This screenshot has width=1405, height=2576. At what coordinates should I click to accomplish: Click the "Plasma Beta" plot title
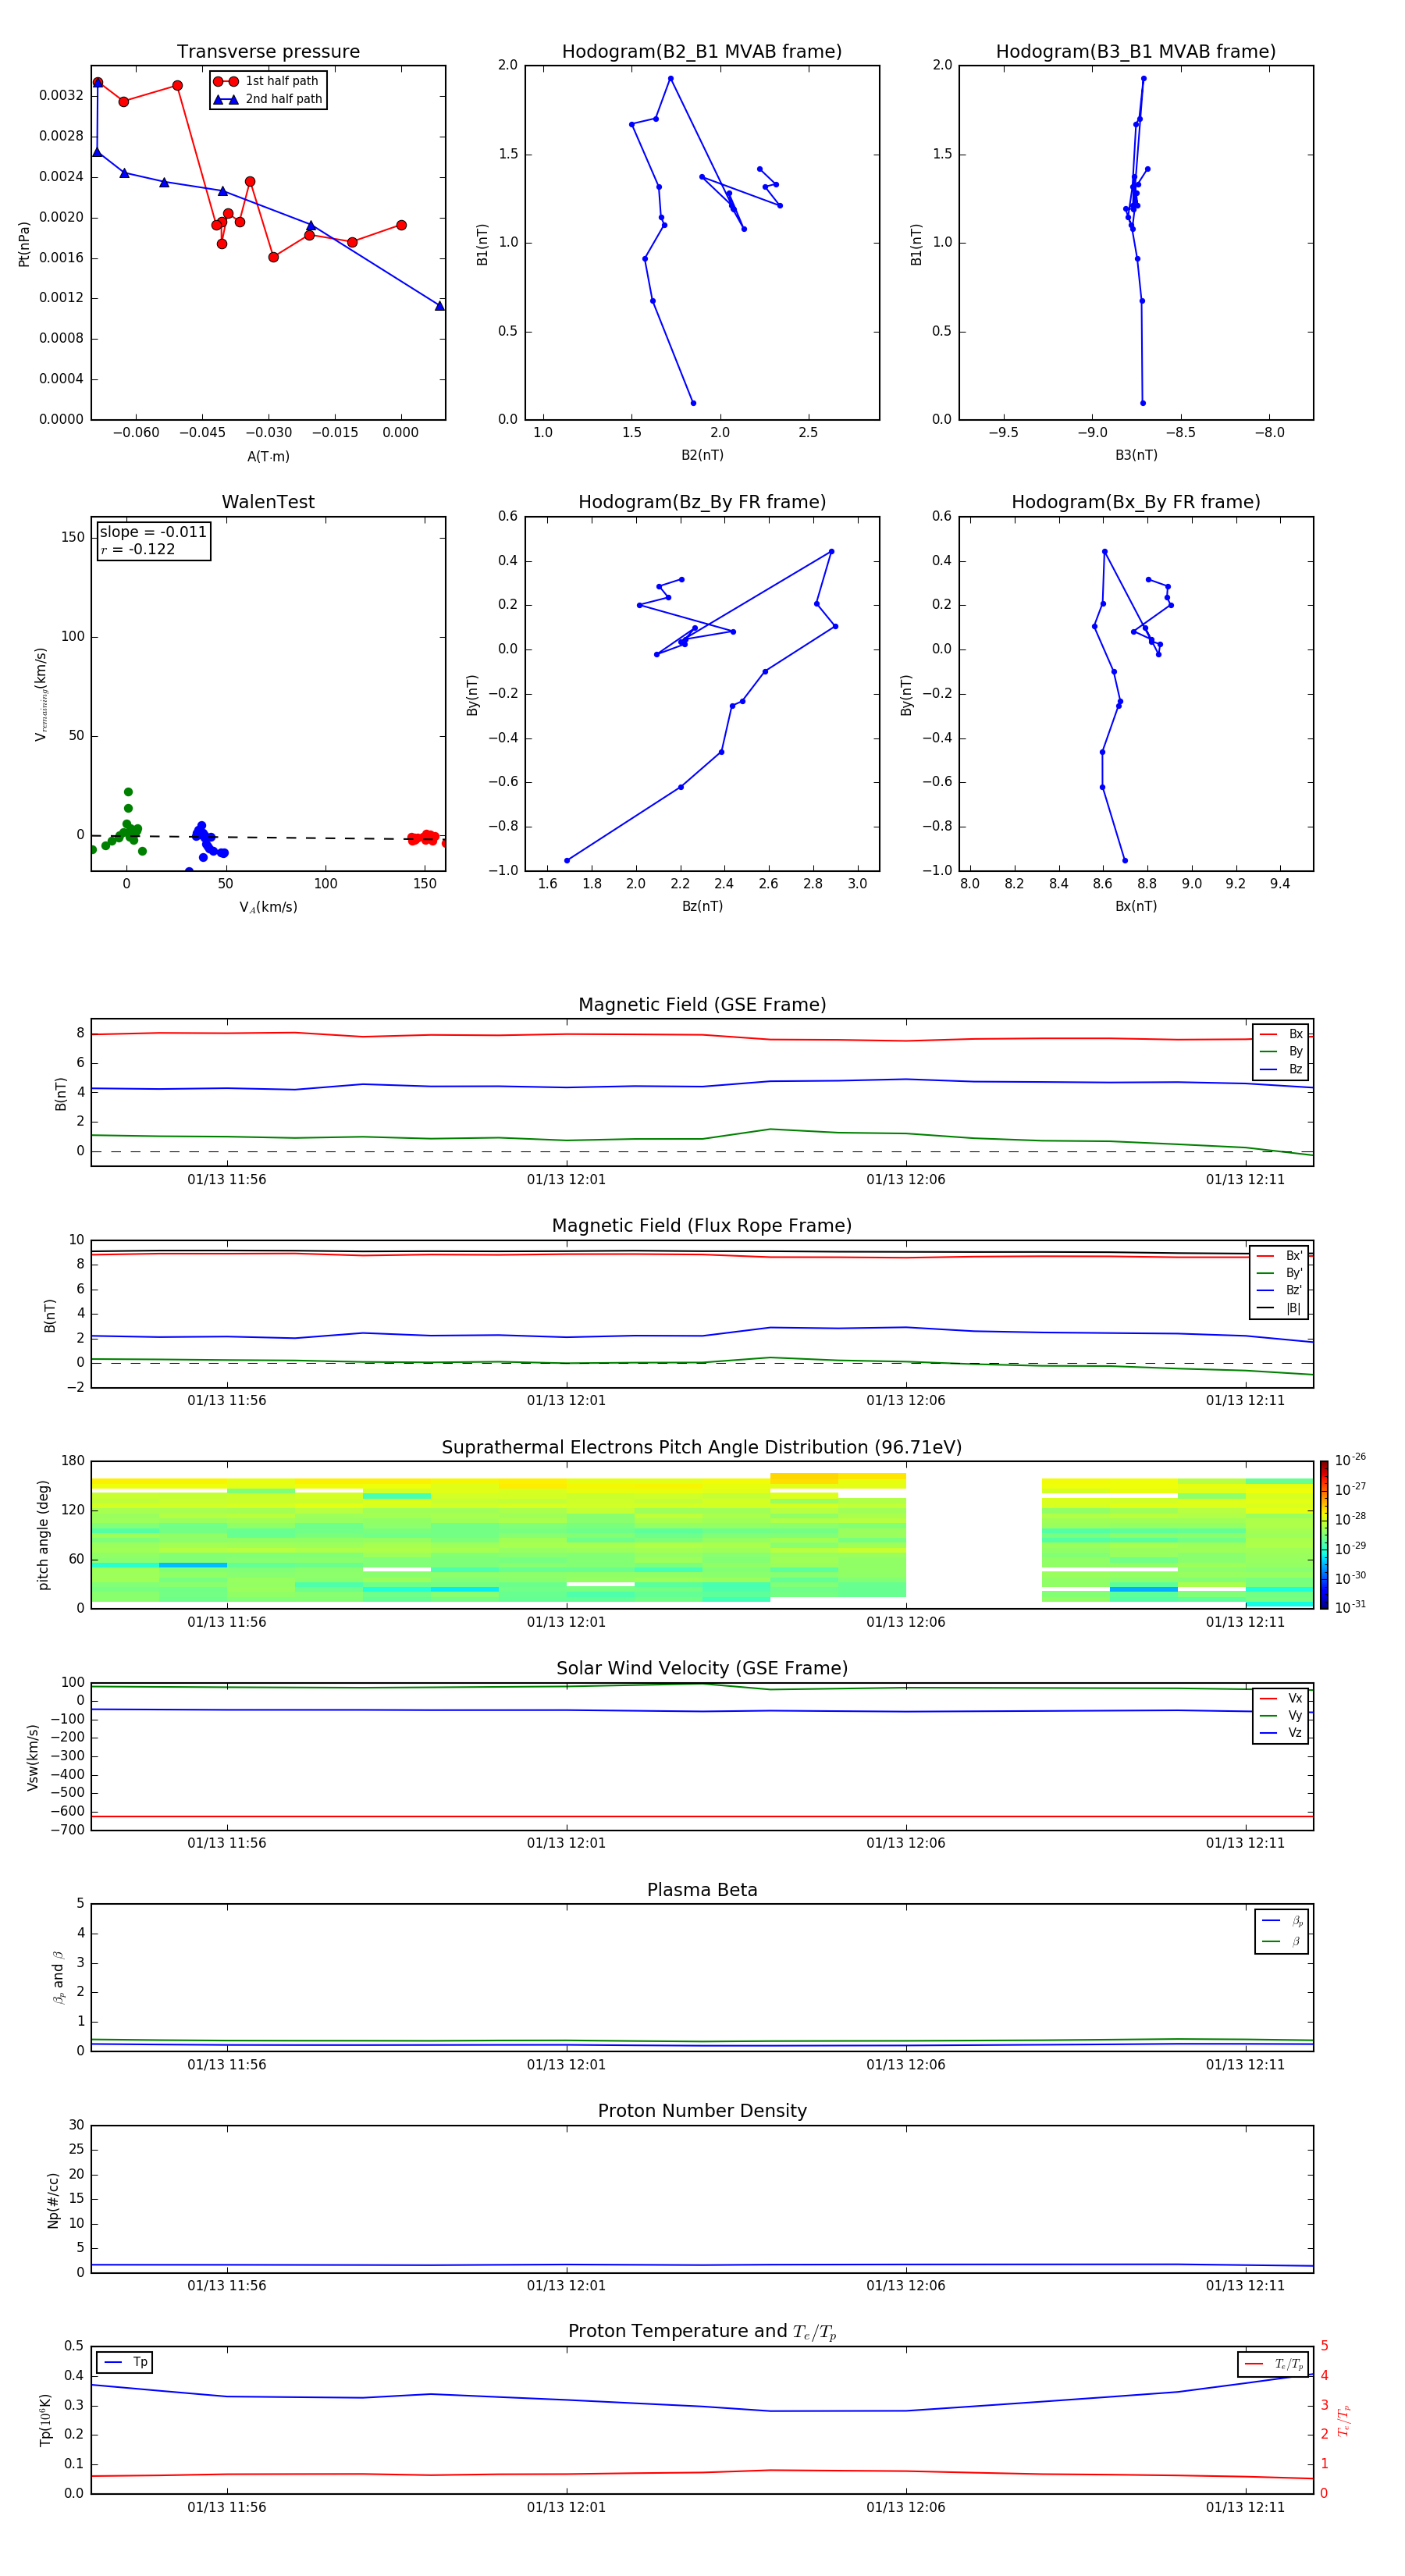[702, 1891]
